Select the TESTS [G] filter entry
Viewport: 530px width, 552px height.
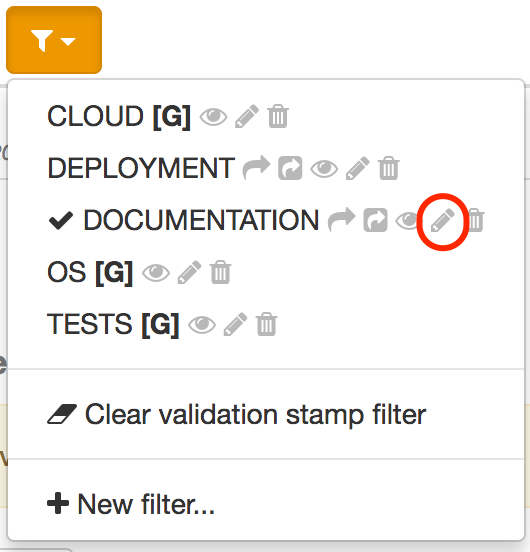(x=113, y=324)
